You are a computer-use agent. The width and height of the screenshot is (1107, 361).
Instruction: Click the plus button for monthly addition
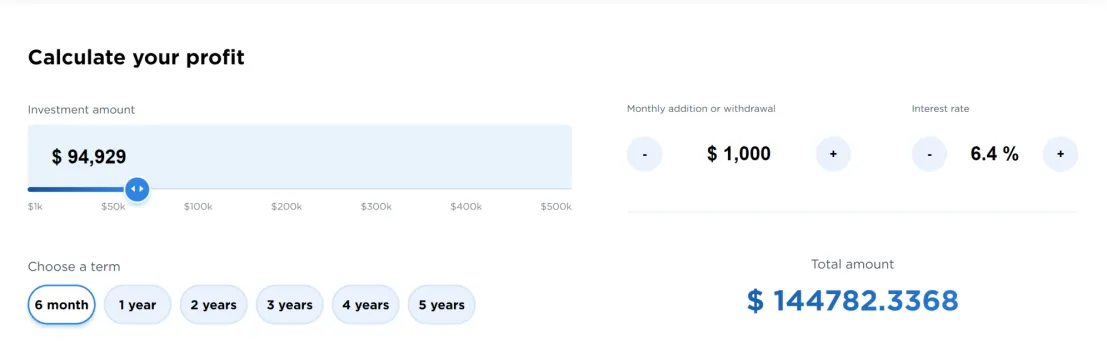(833, 154)
